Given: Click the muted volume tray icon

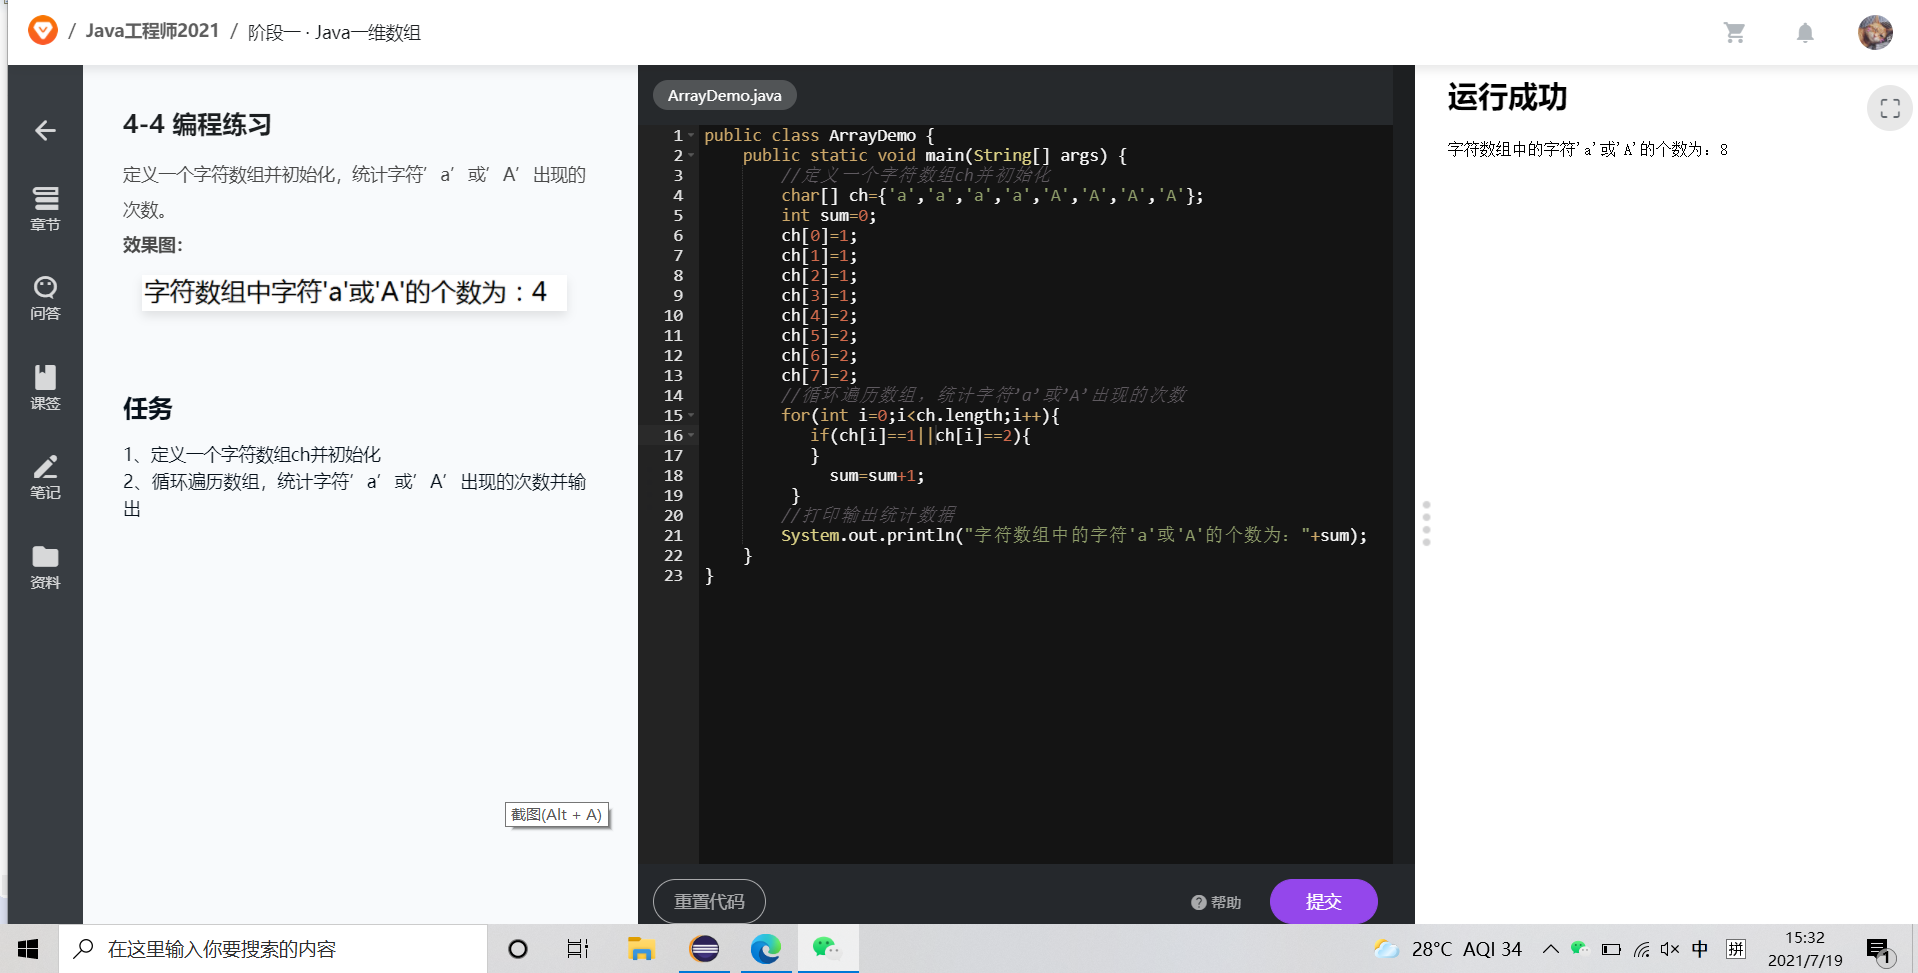Looking at the screenshot, I should (x=1670, y=949).
